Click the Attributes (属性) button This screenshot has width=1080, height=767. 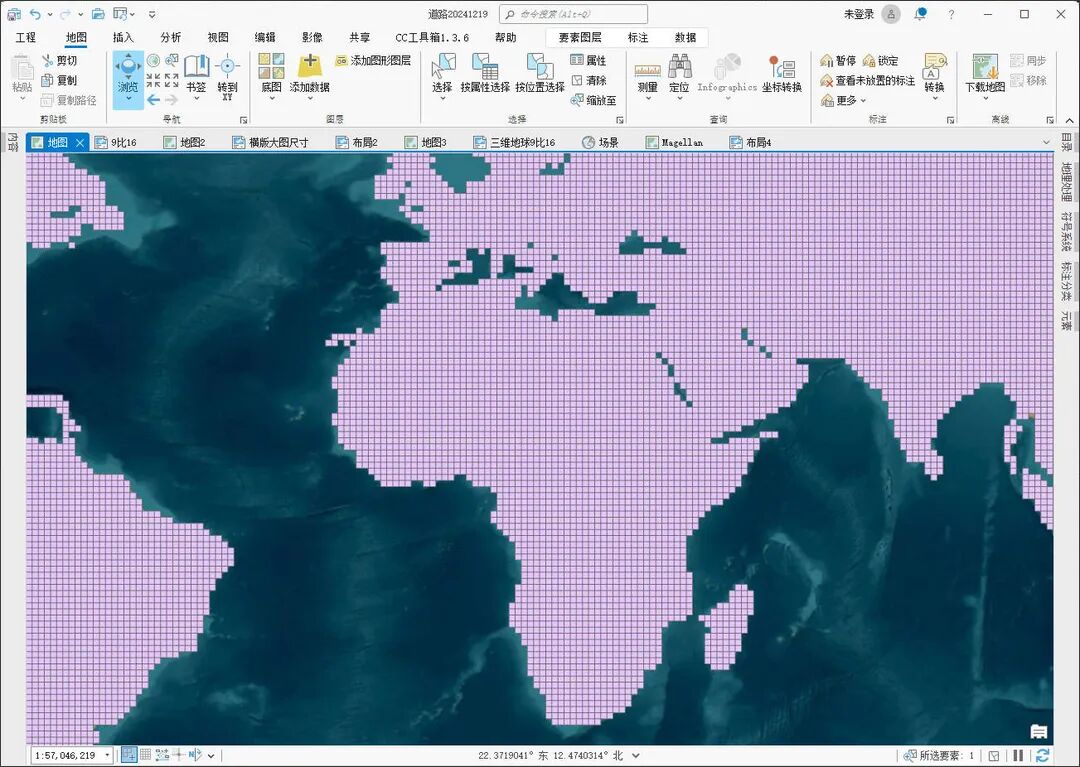pyautogui.click(x=588, y=61)
